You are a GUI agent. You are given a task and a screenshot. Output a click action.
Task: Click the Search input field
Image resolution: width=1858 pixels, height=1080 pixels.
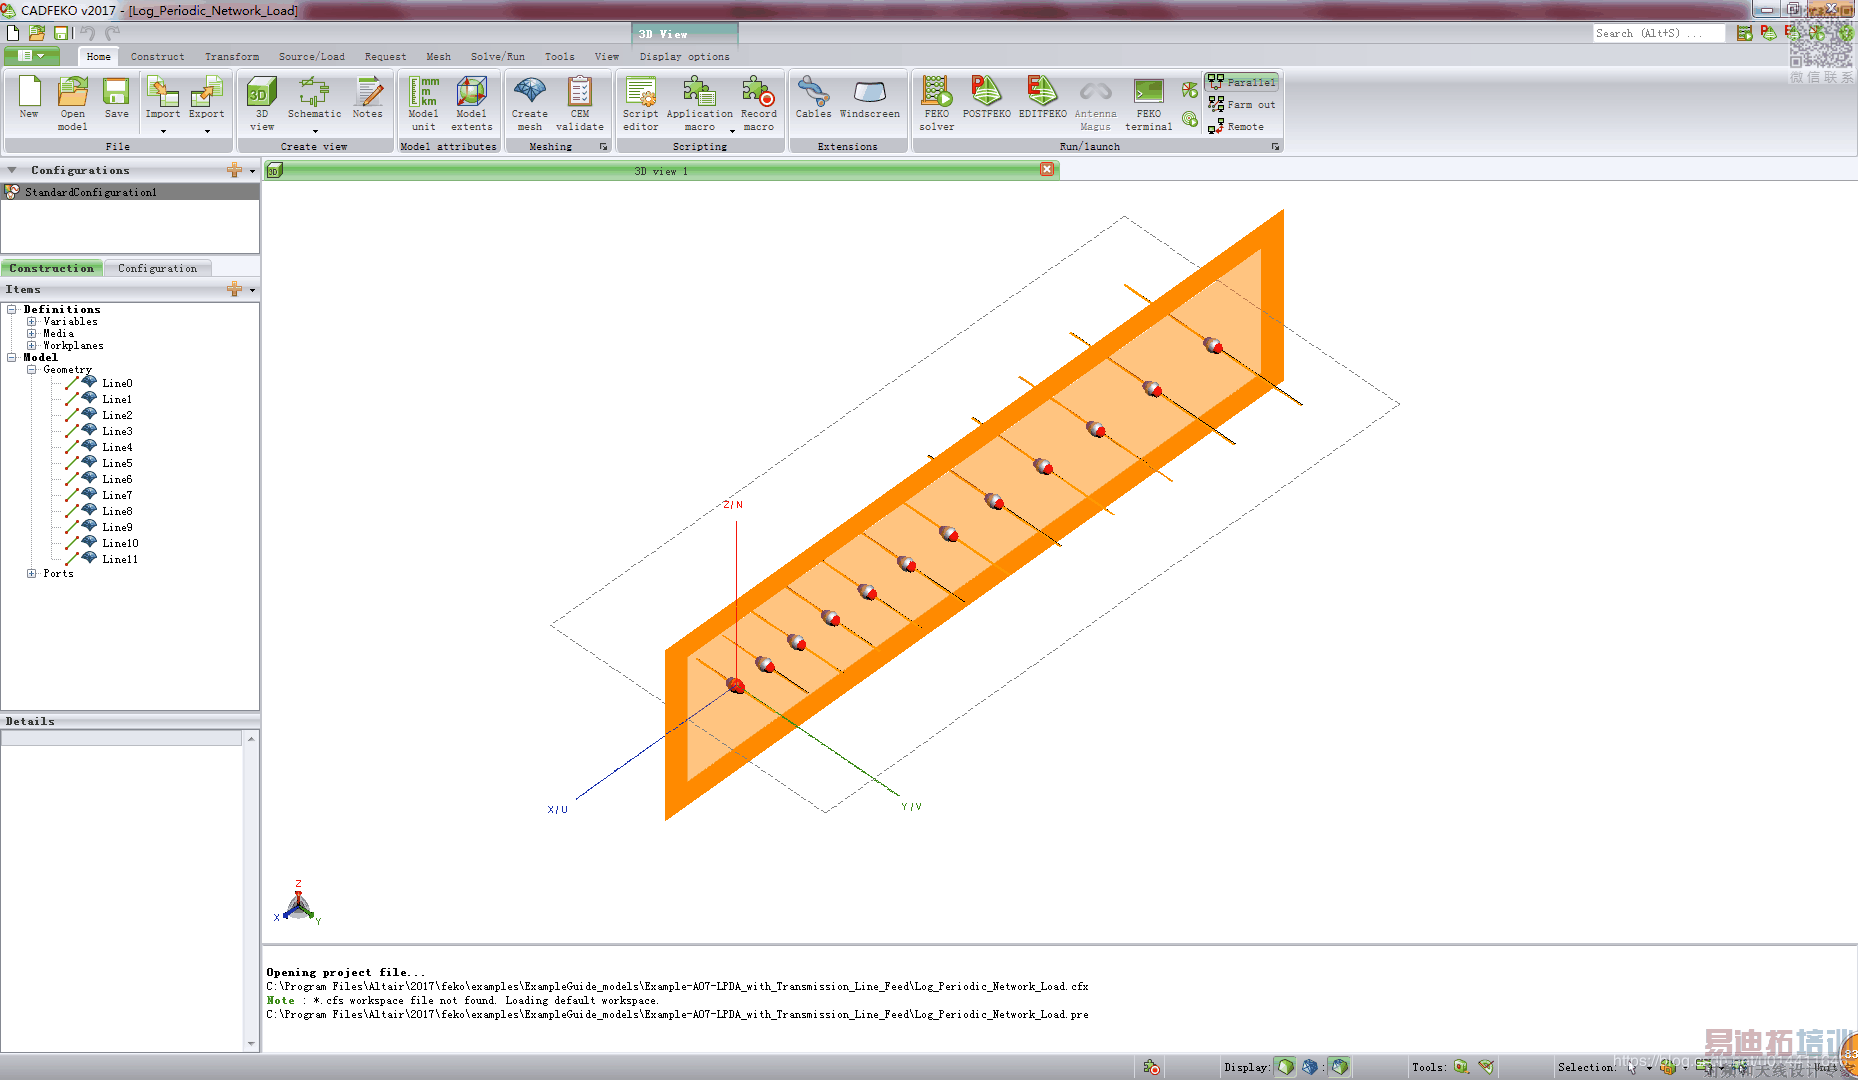pos(1657,33)
